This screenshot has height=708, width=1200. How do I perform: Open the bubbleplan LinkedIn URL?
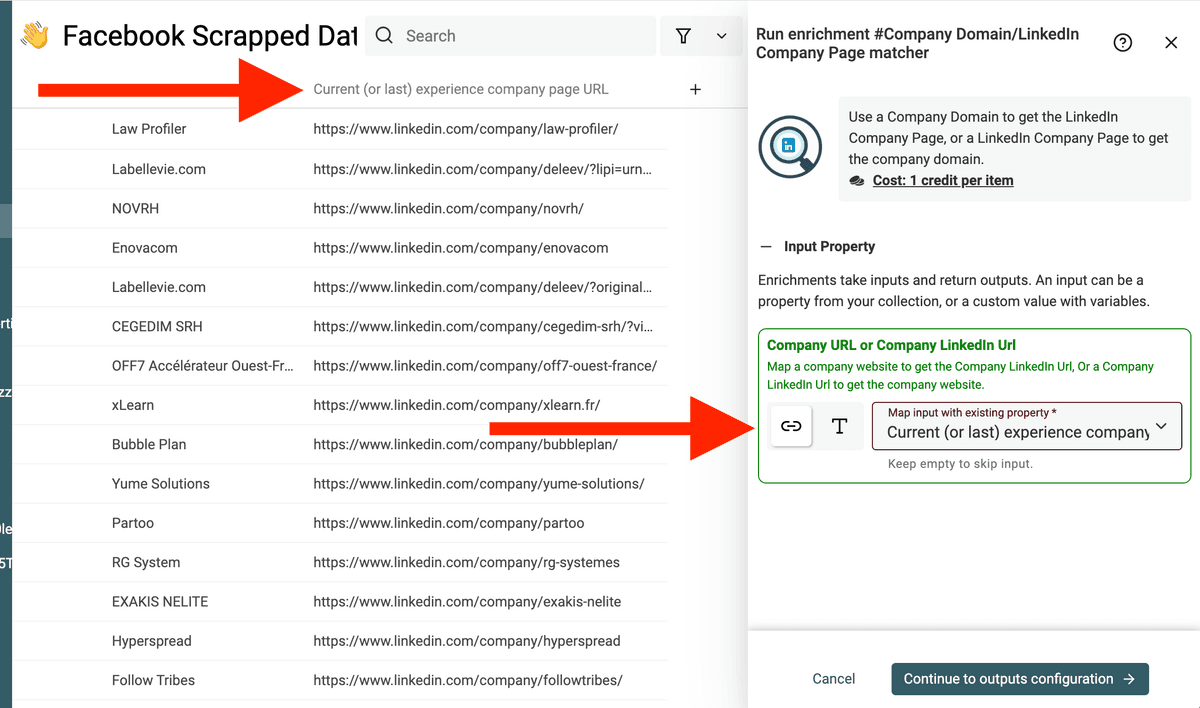pyautogui.click(x=465, y=444)
